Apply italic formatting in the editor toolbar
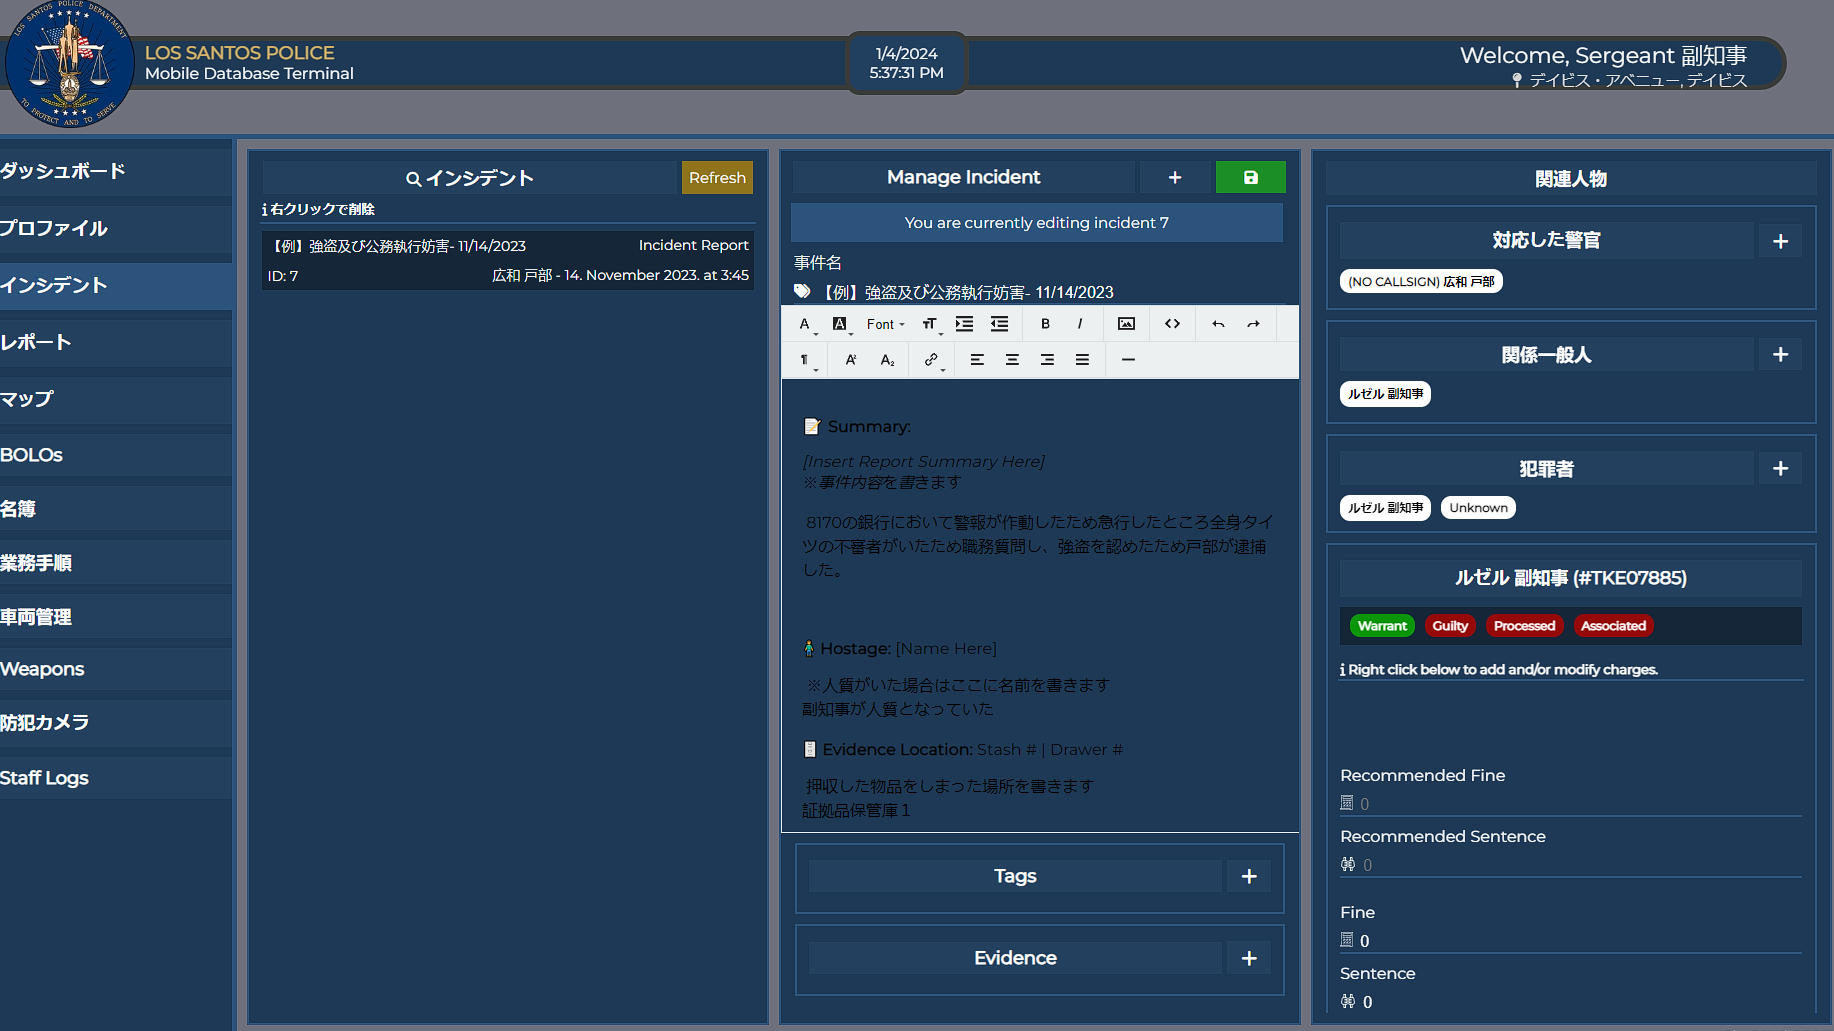The height and width of the screenshot is (1031, 1834). click(1080, 323)
